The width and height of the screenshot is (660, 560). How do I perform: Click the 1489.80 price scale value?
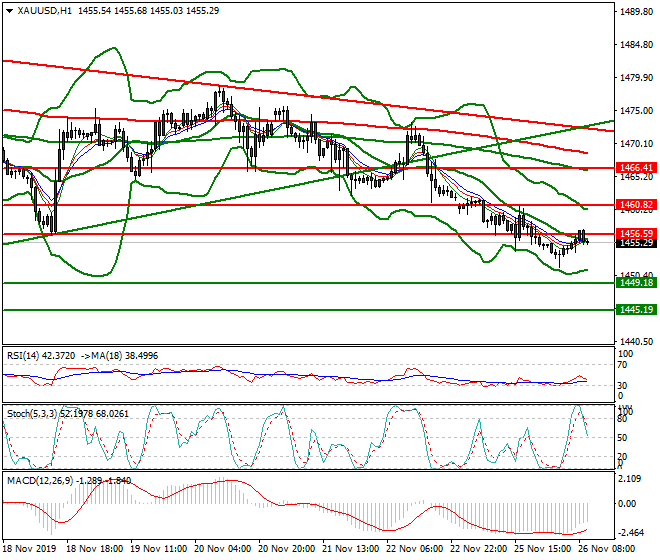(x=636, y=12)
